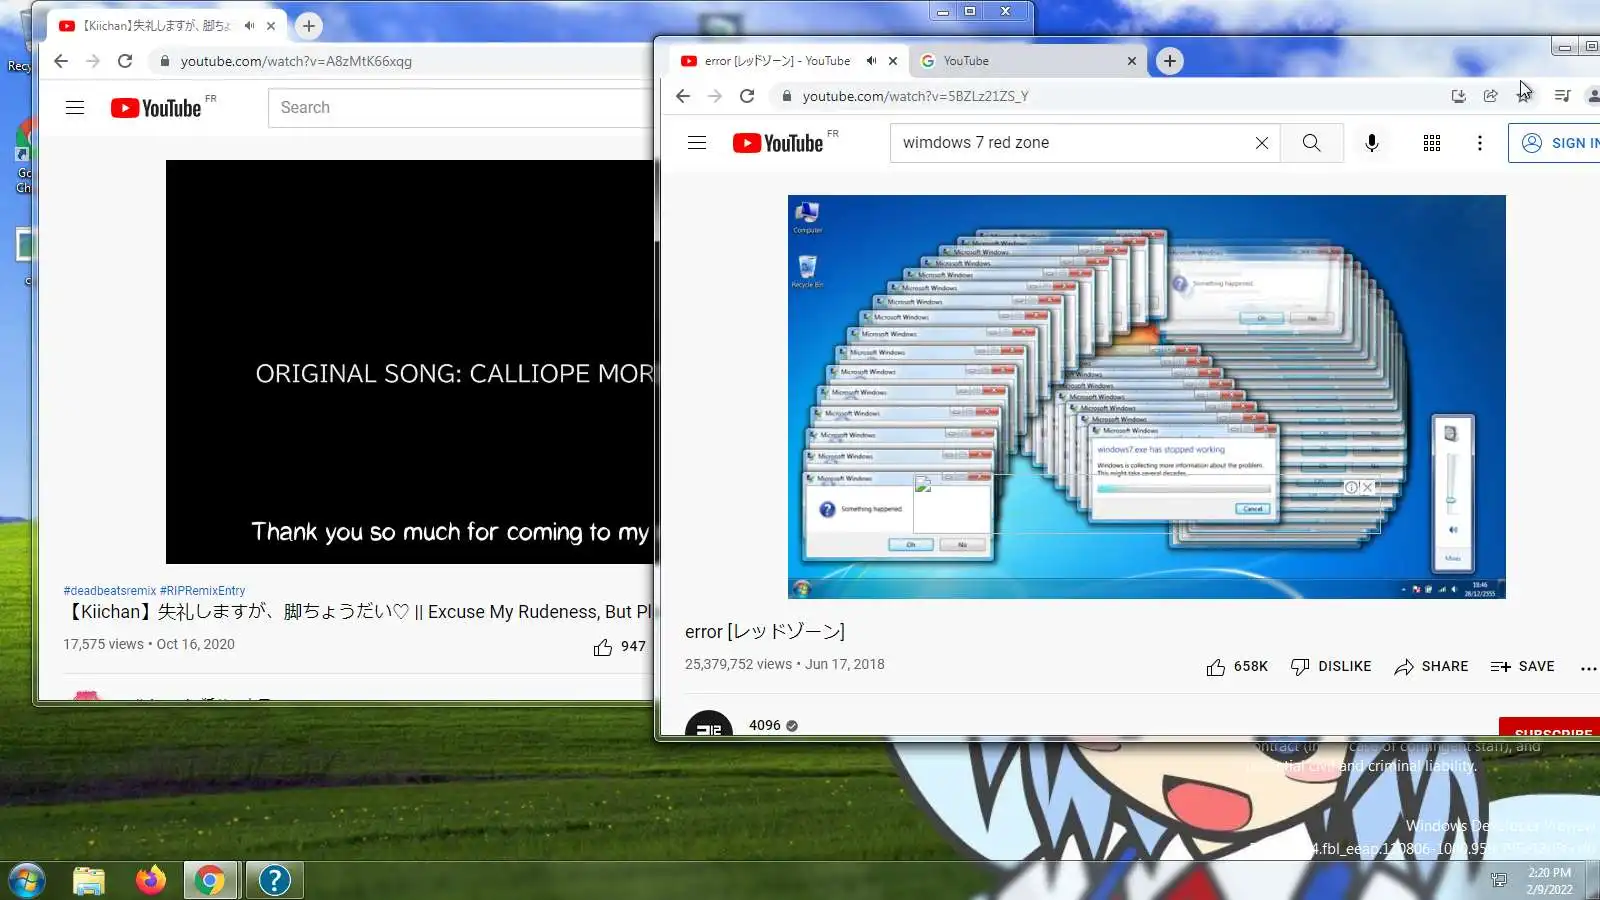
Task: Open the YouTube settings three-dot menu
Action: point(1480,143)
